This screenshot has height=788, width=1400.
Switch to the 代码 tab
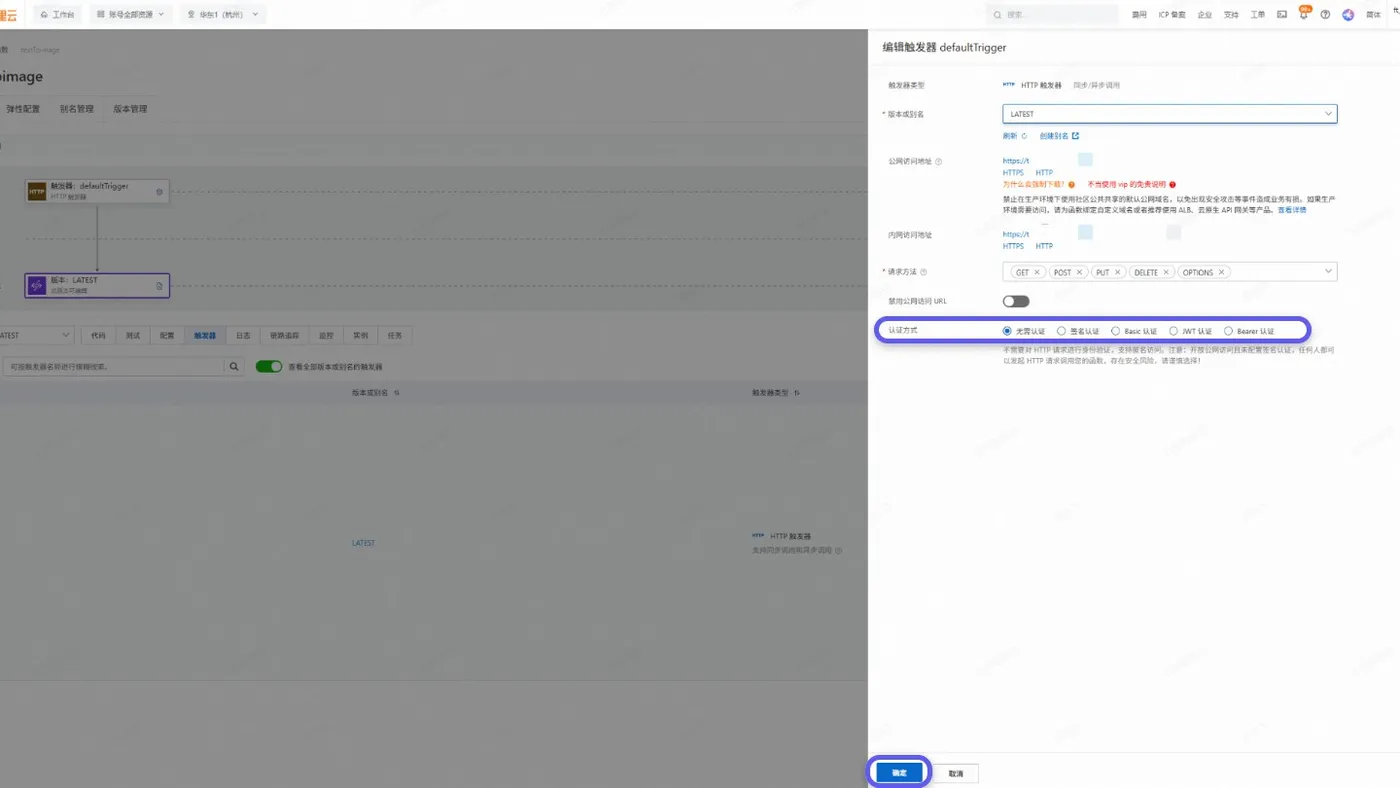[98, 336]
